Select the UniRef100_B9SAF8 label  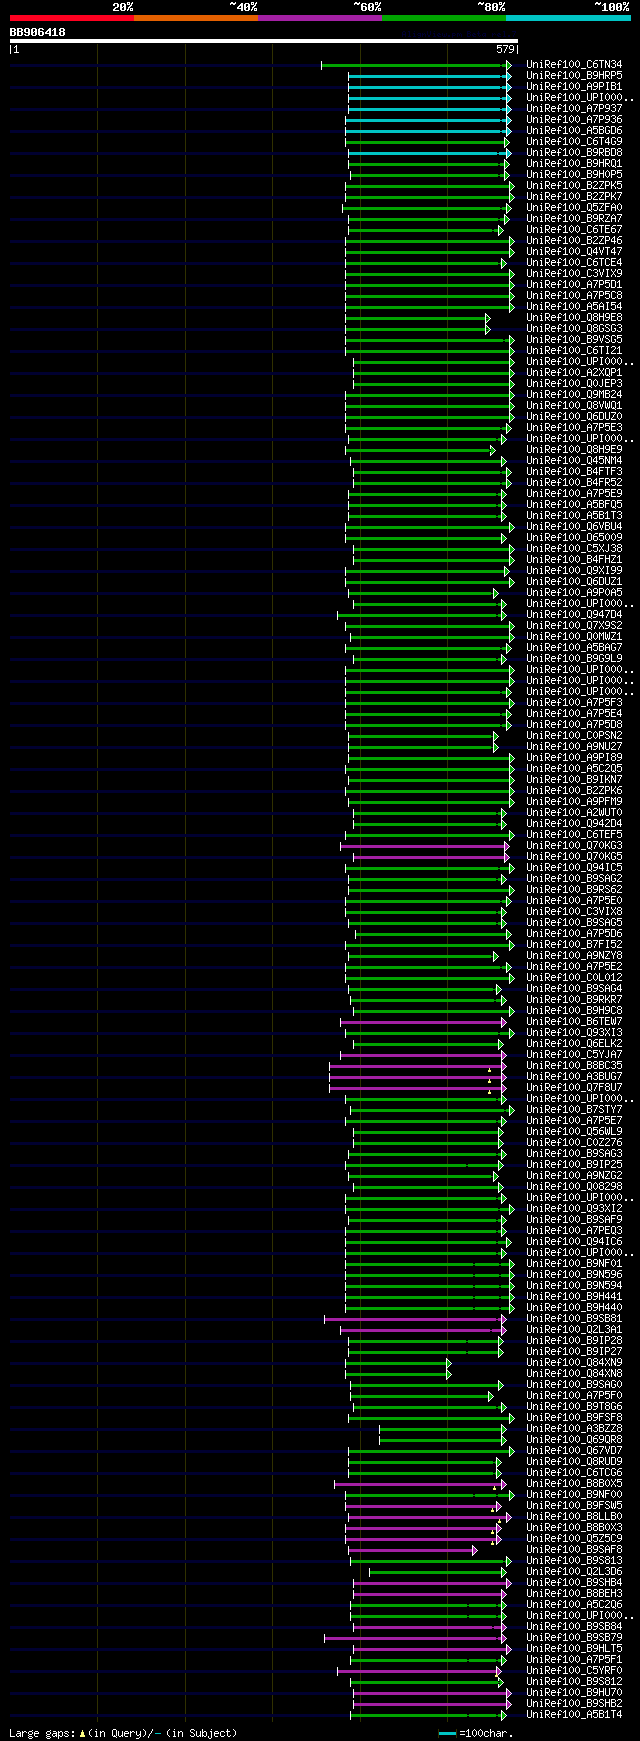574,1550
